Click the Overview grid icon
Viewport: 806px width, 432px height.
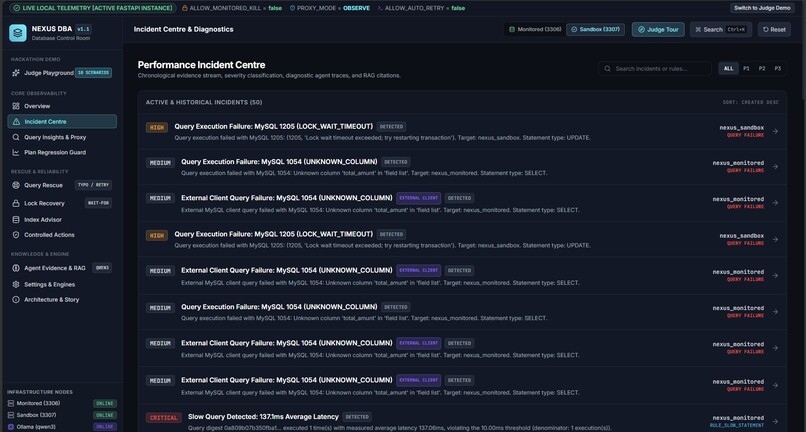16,106
